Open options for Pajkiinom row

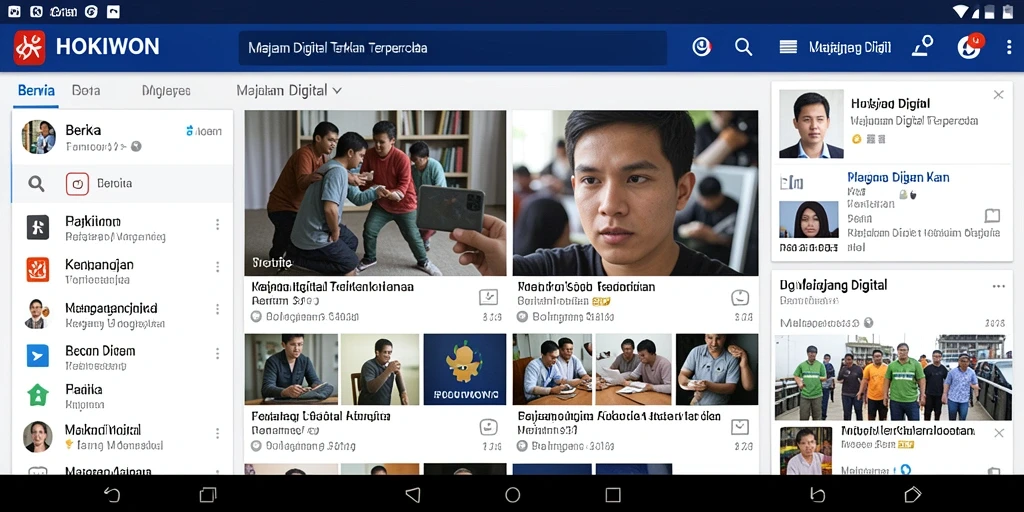pyautogui.click(x=217, y=225)
